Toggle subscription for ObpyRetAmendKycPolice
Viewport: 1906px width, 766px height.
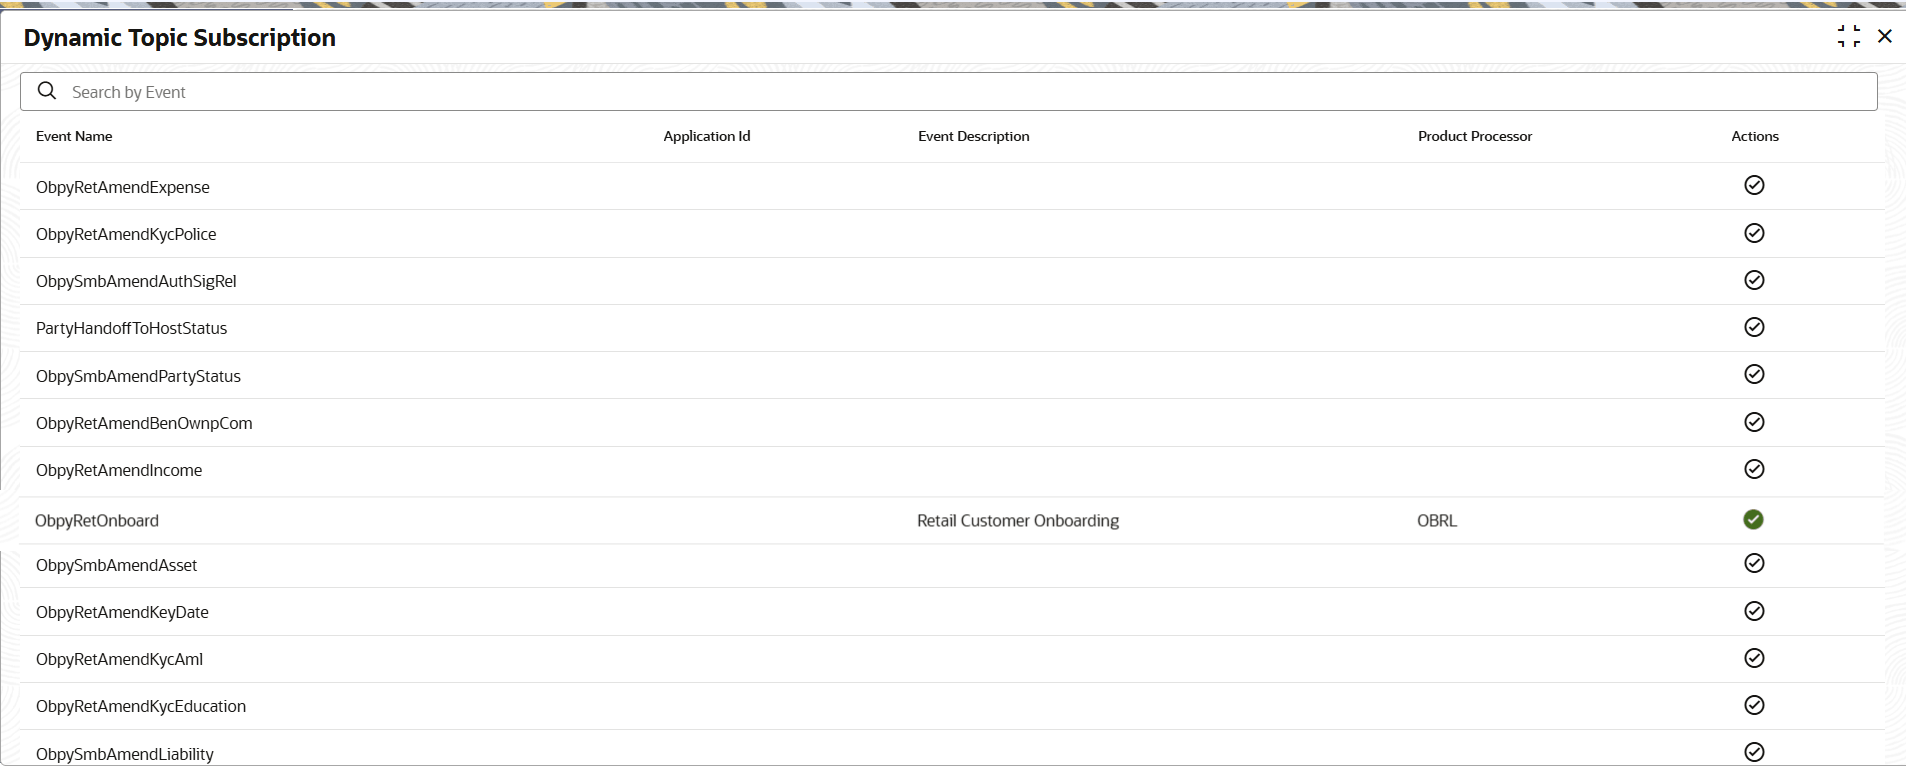coord(1754,233)
